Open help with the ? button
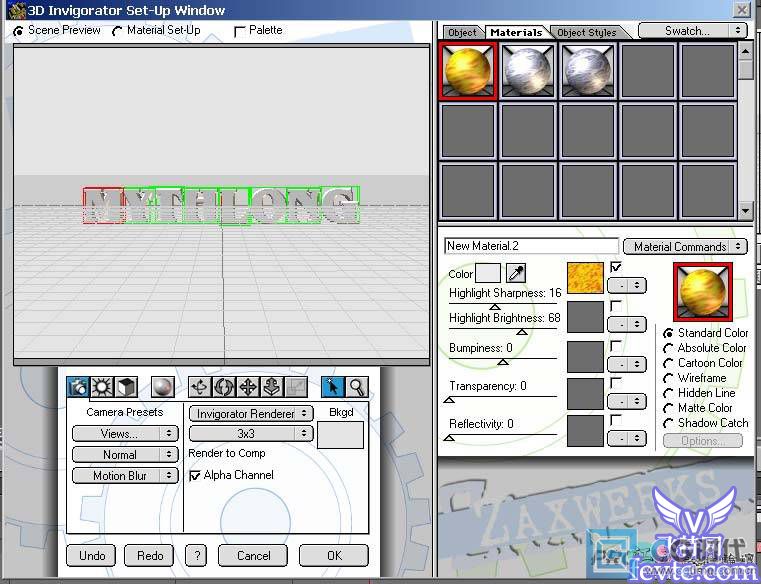Viewport: 761px width, 584px height. [196, 555]
